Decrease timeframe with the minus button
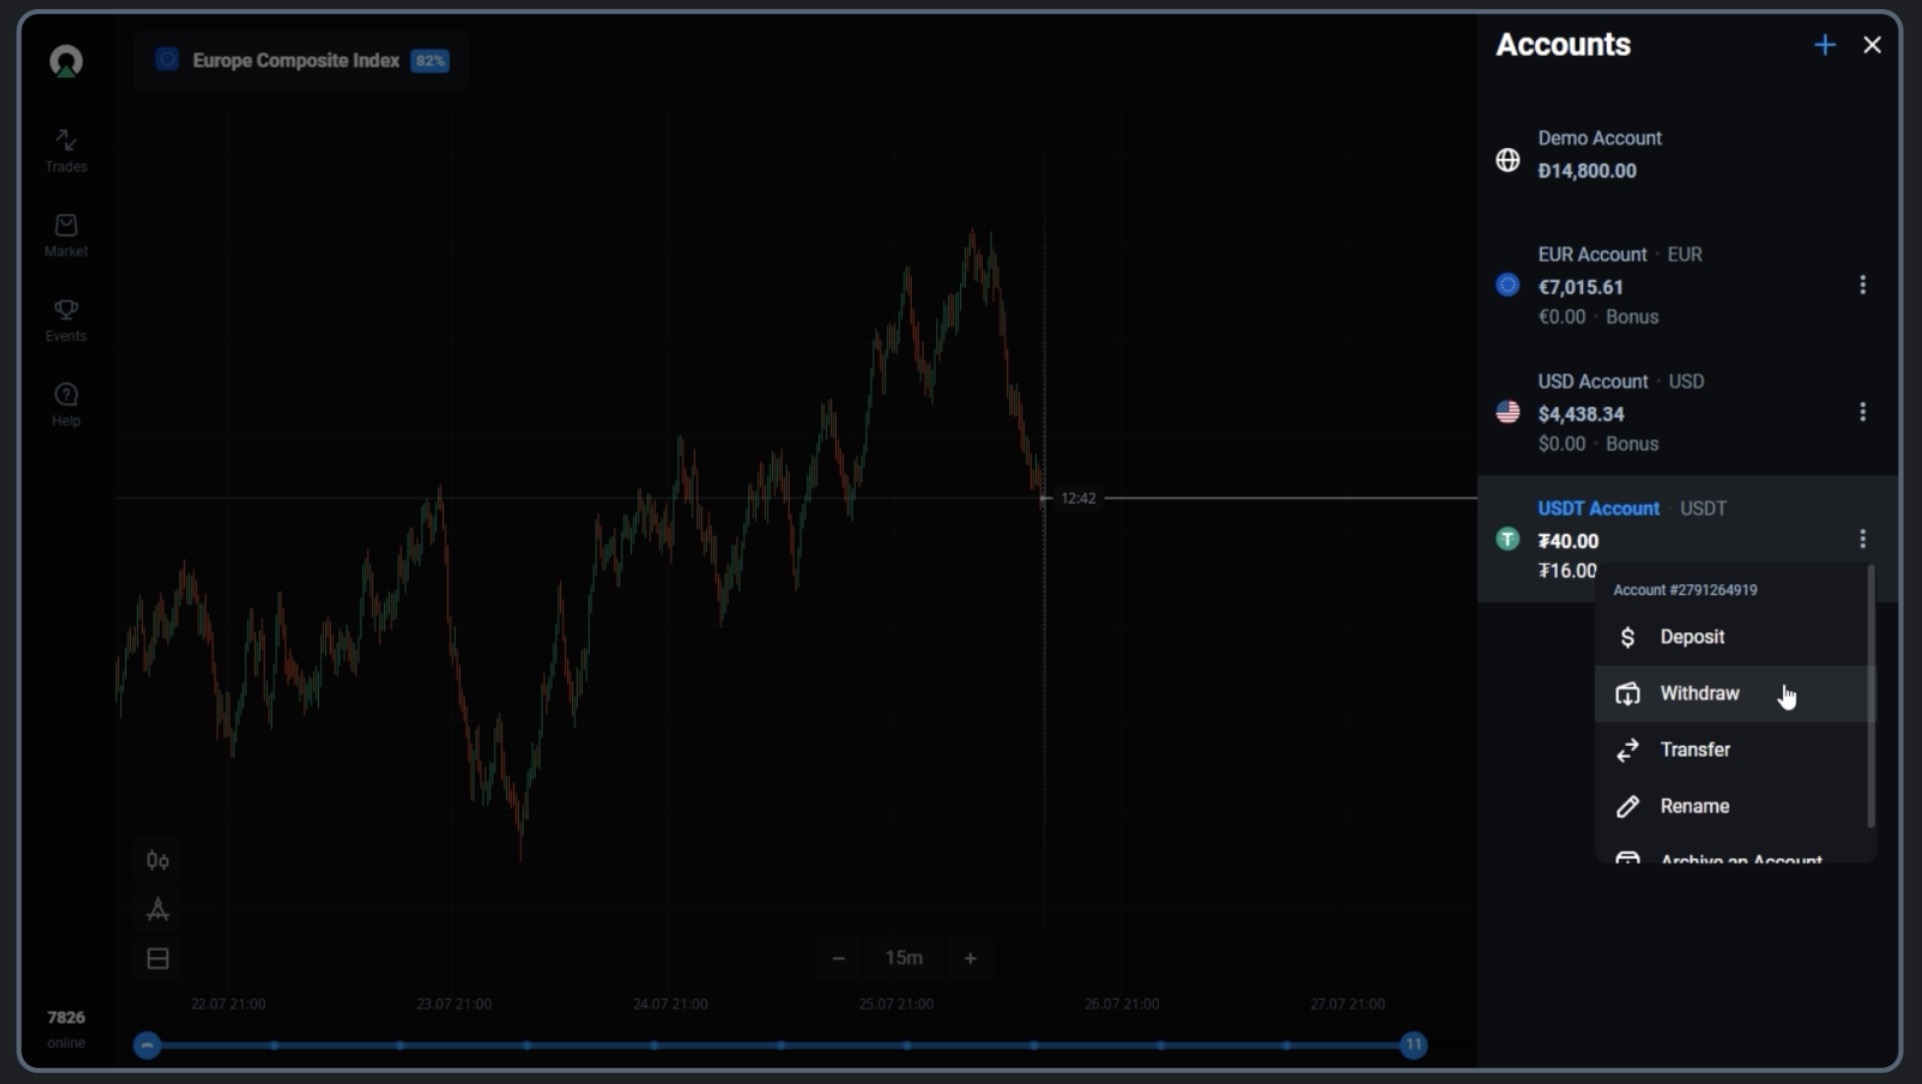This screenshot has height=1084, width=1922. click(x=838, y=958)
